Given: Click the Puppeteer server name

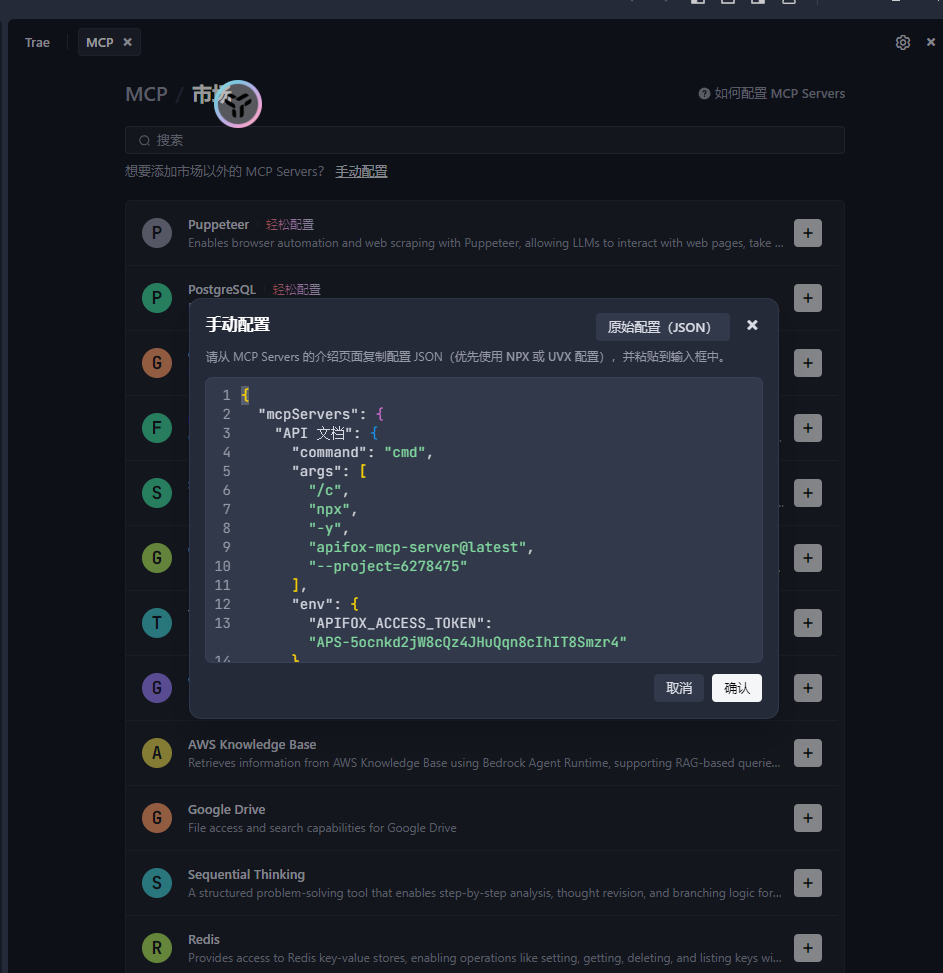Looking at the screenshot, I should click(218, 225).
